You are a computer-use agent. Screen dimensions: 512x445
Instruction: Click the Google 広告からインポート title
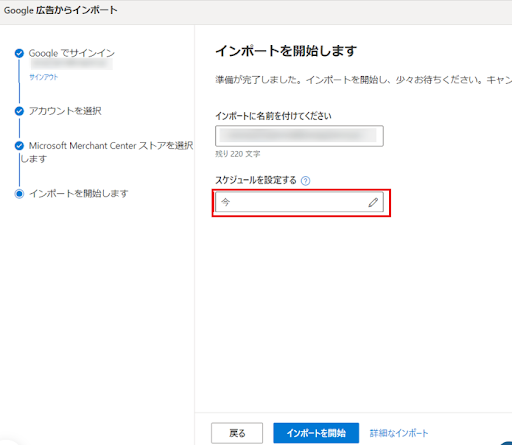[61, 10]
